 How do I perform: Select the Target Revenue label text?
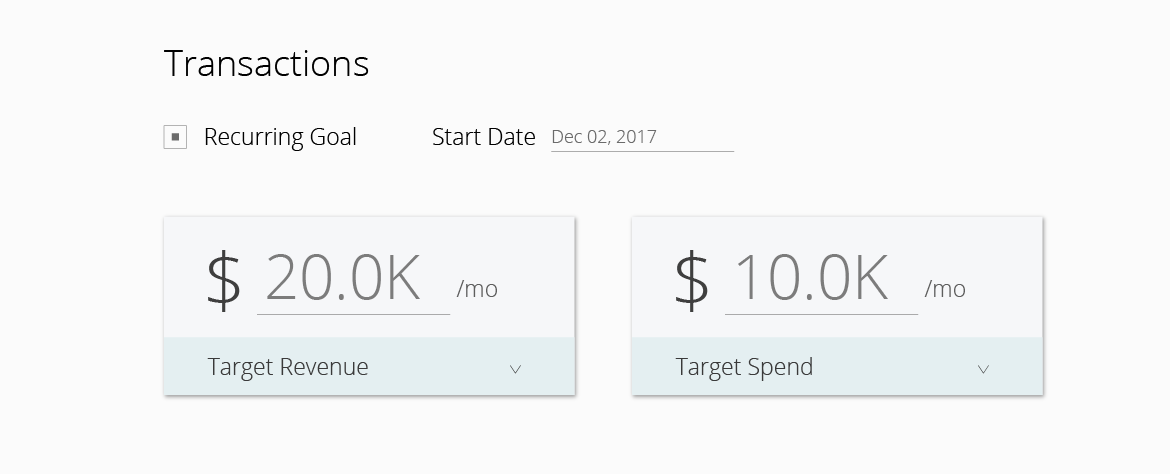point(288,367)
